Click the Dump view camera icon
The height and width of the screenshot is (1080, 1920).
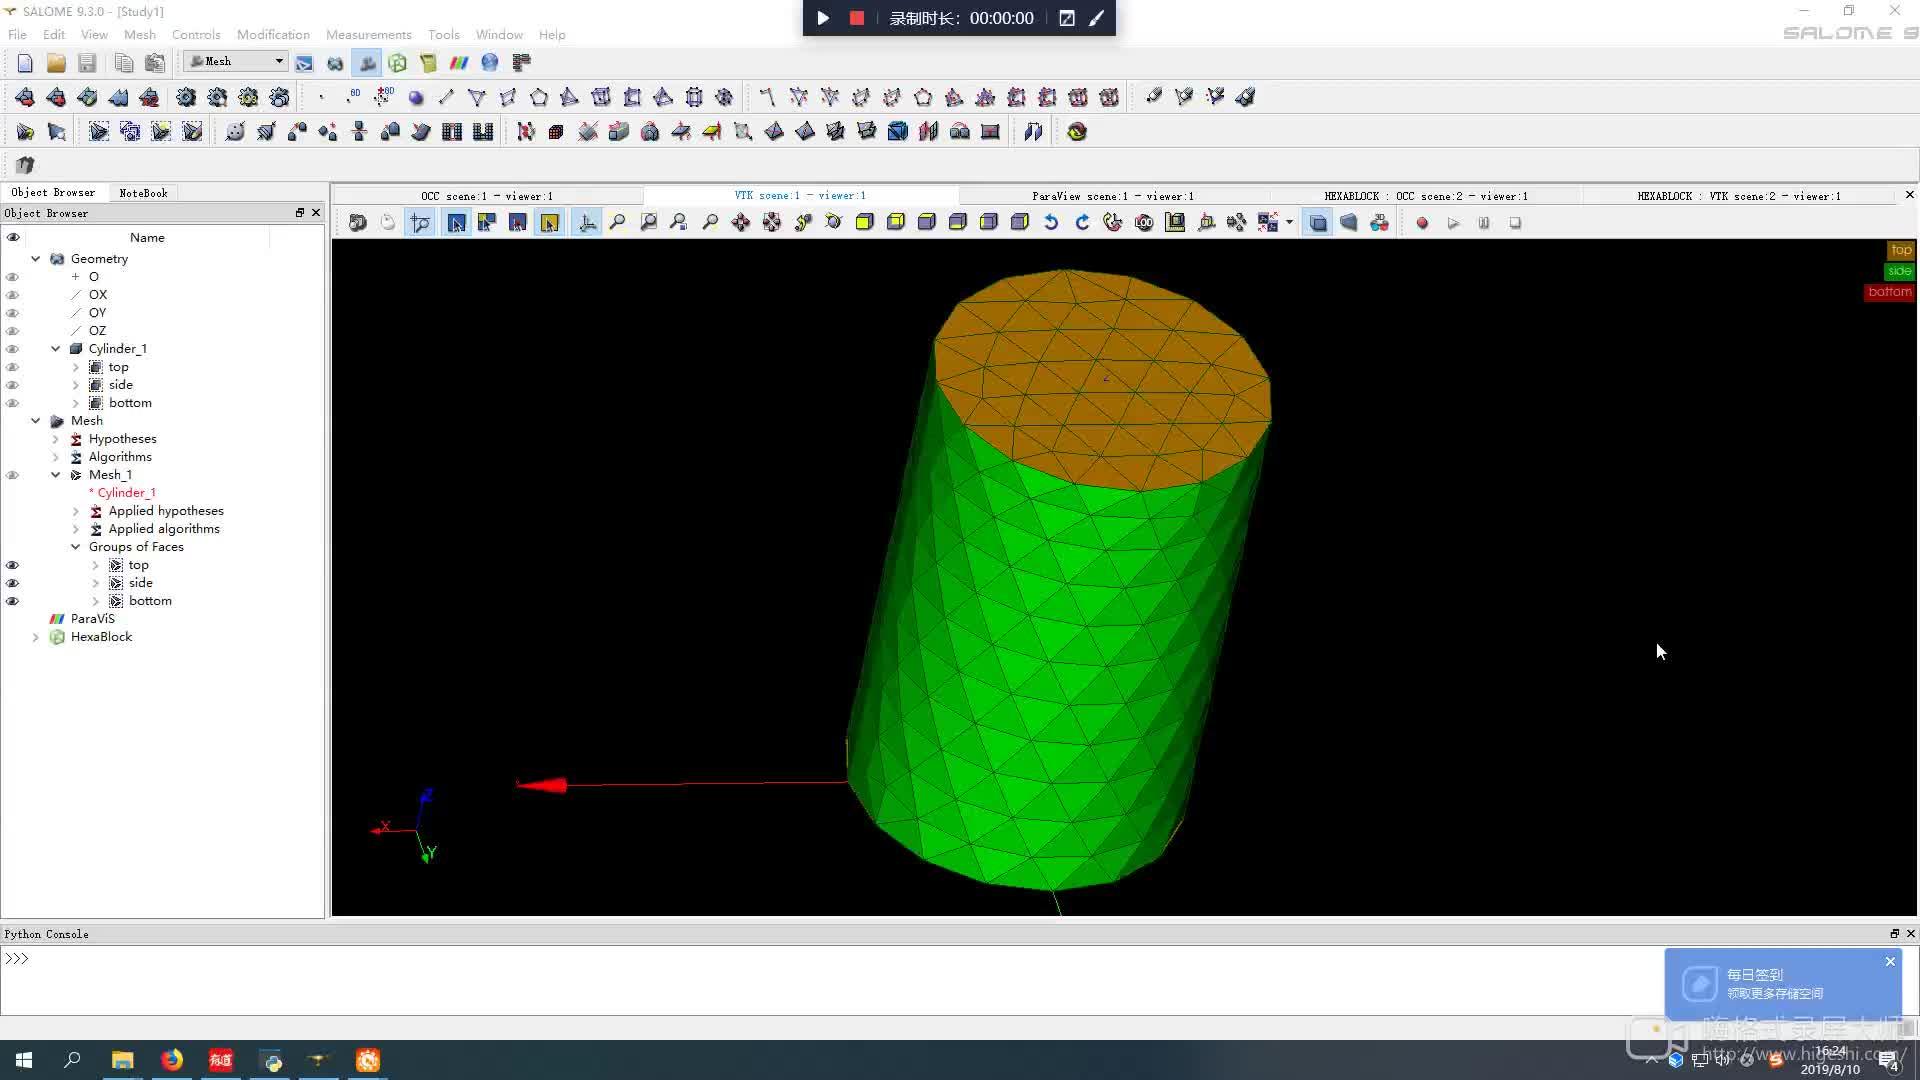[357, 223]
